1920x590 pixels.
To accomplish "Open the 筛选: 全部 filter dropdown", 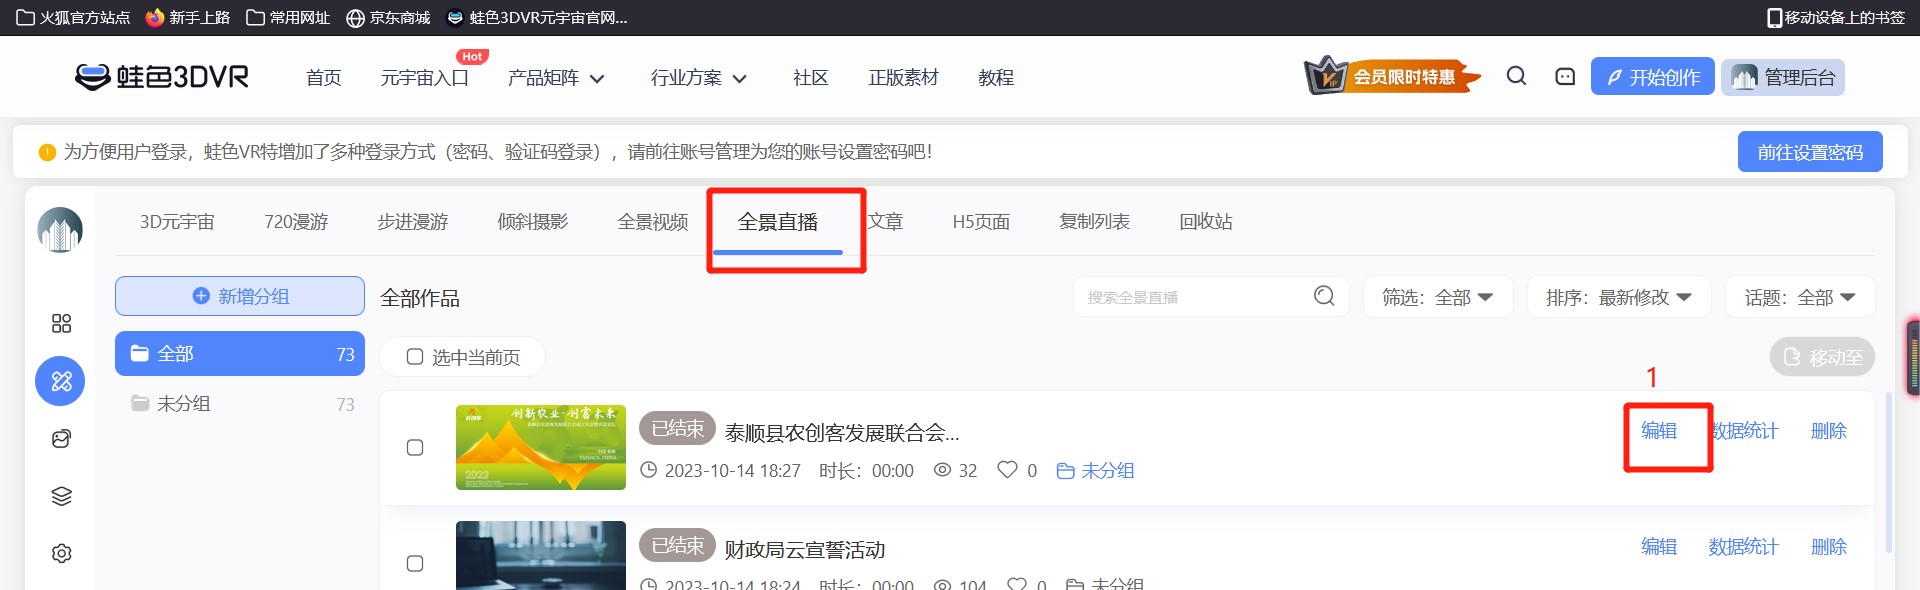I will click(x=1438, y=297).
